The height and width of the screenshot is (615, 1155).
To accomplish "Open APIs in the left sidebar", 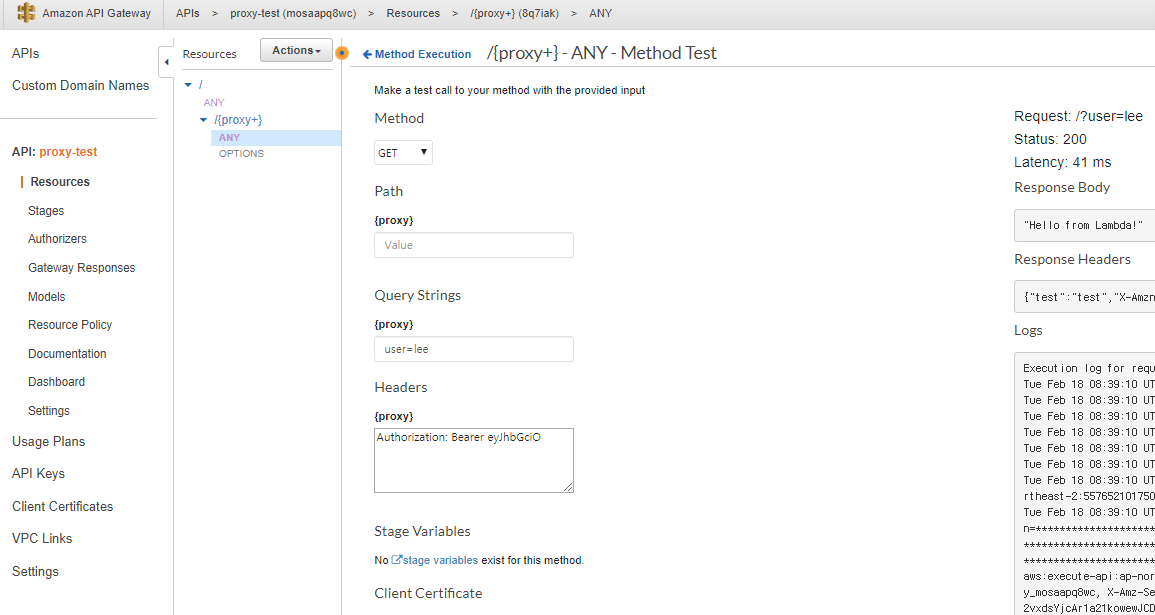I will tap(26, 54).
